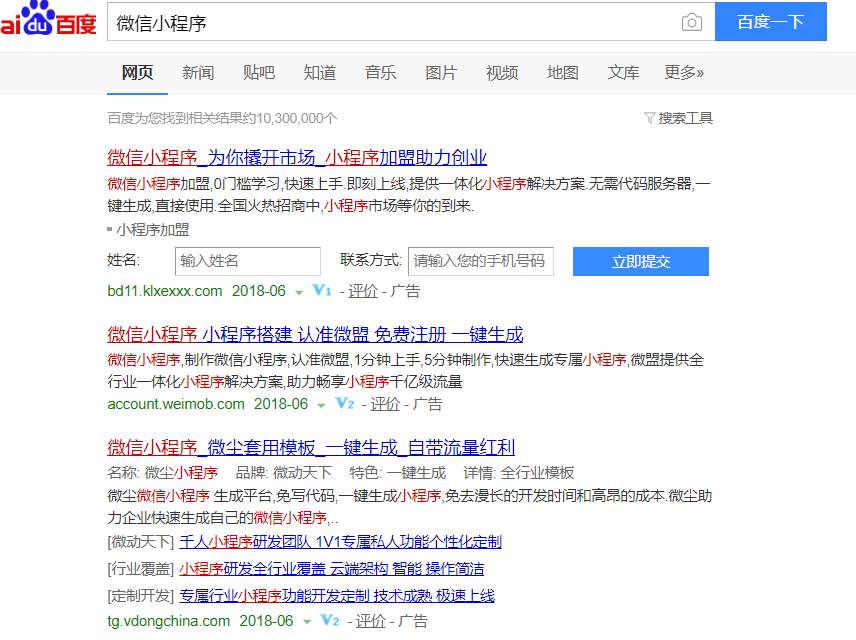Click the V2 badge for account.weimob.com

(344, 404)
